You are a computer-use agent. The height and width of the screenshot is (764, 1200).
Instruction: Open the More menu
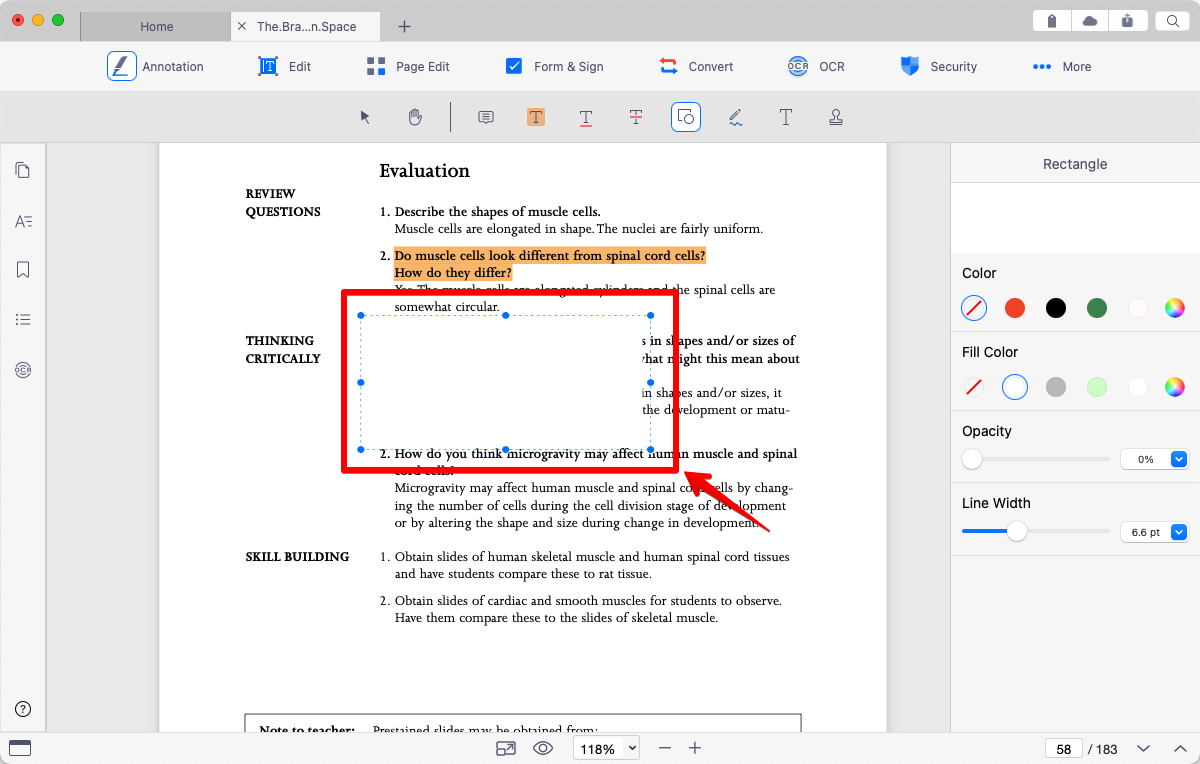(1062, 66)
